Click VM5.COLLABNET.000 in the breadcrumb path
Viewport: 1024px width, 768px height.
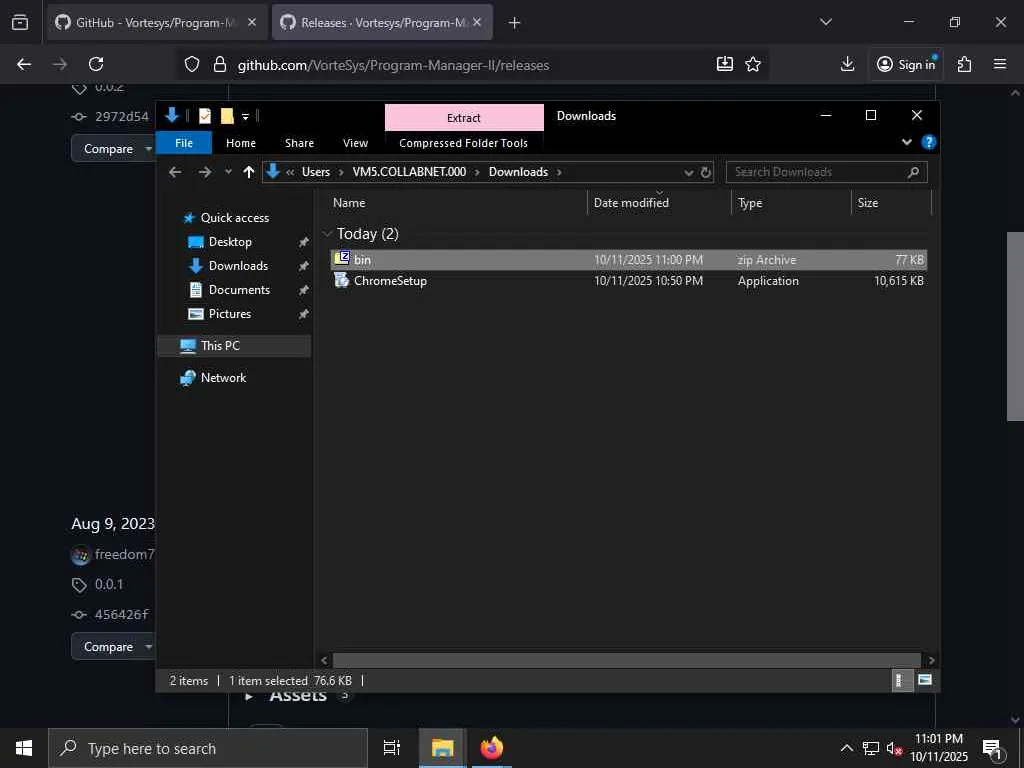(409, 172)
